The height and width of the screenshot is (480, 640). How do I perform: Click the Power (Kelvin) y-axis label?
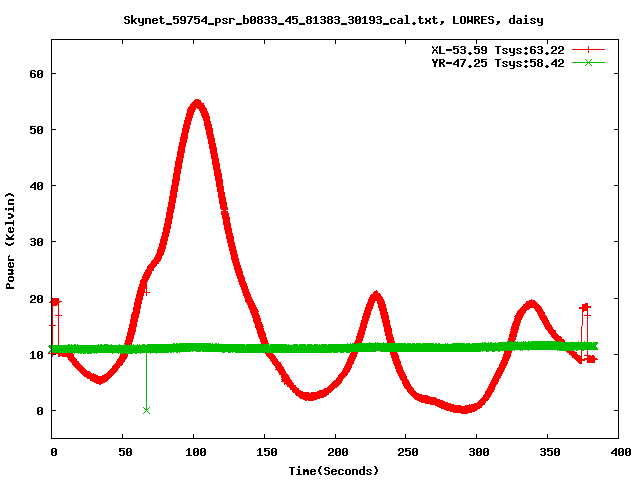pos(10,241)
